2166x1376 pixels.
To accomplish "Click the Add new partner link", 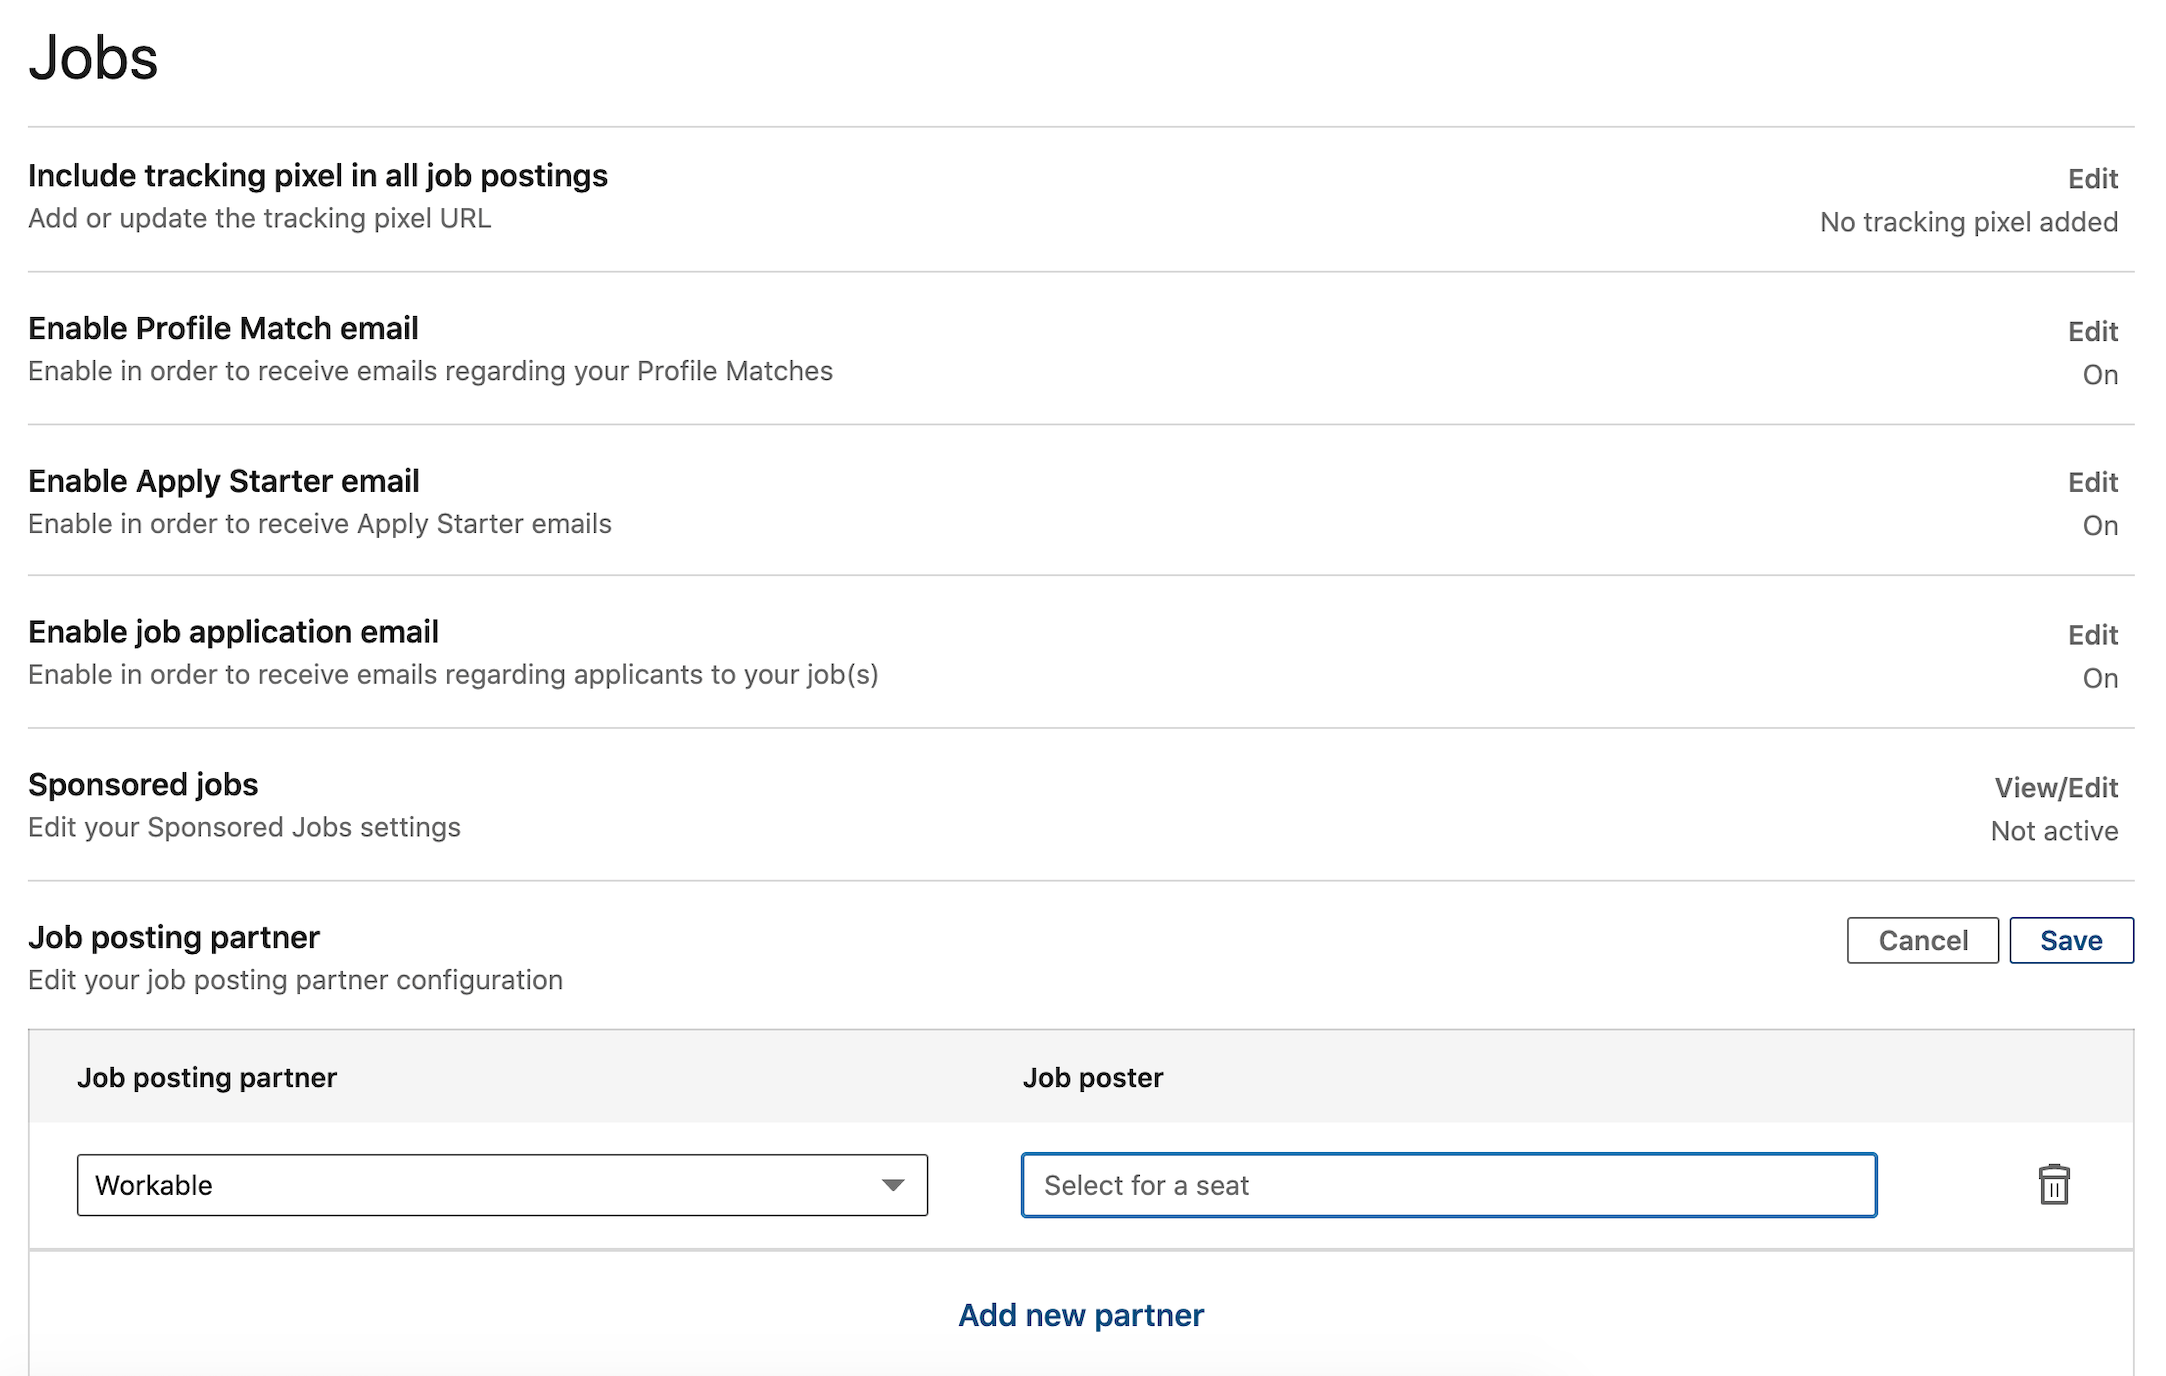I will [x=1081, y=1315].
